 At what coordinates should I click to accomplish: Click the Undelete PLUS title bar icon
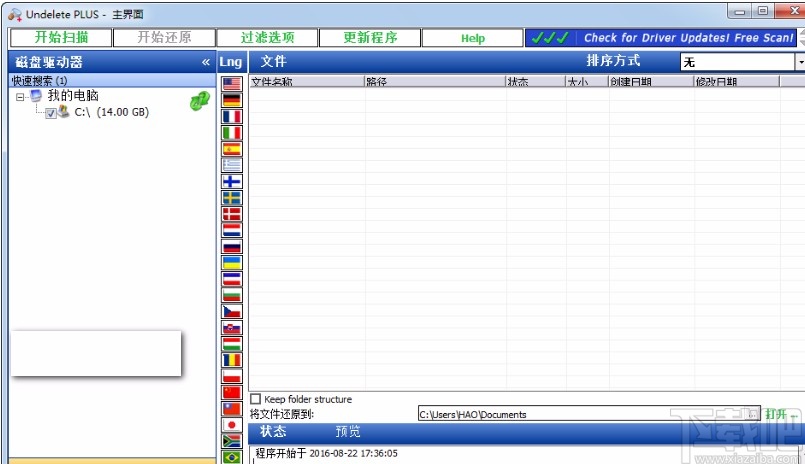click(x=15, y=14)
